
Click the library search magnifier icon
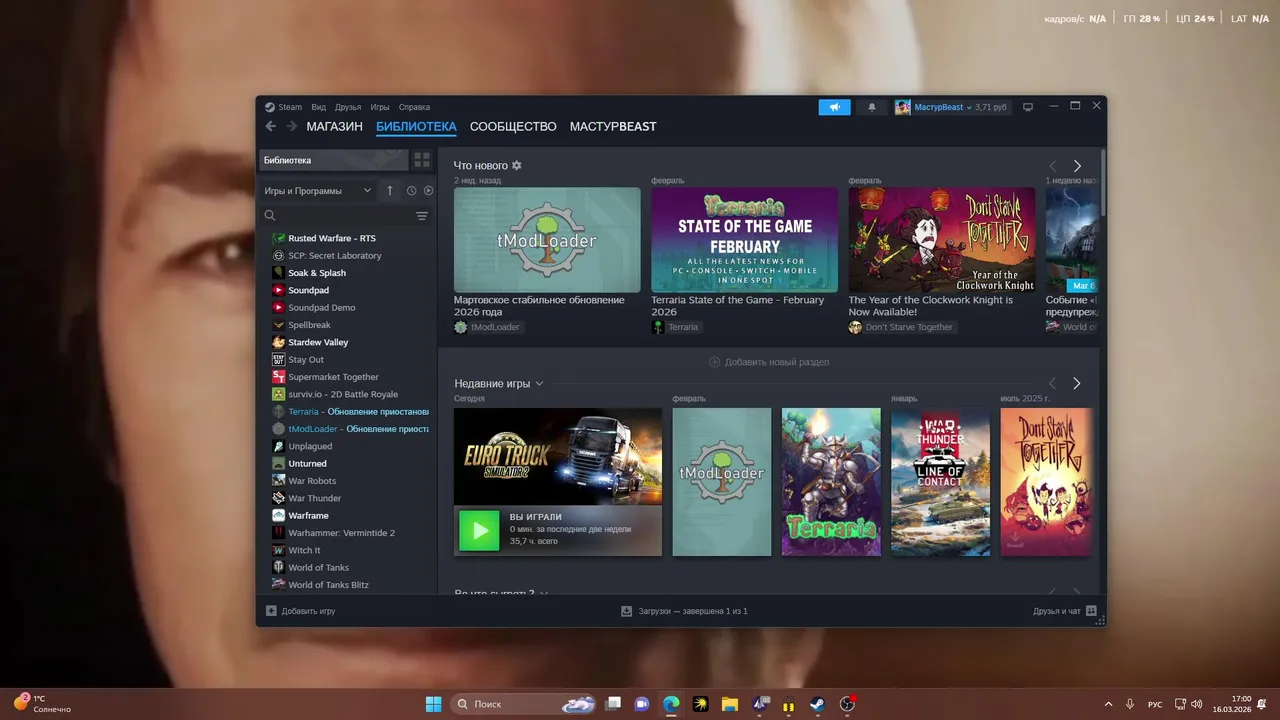click(270, 216)
